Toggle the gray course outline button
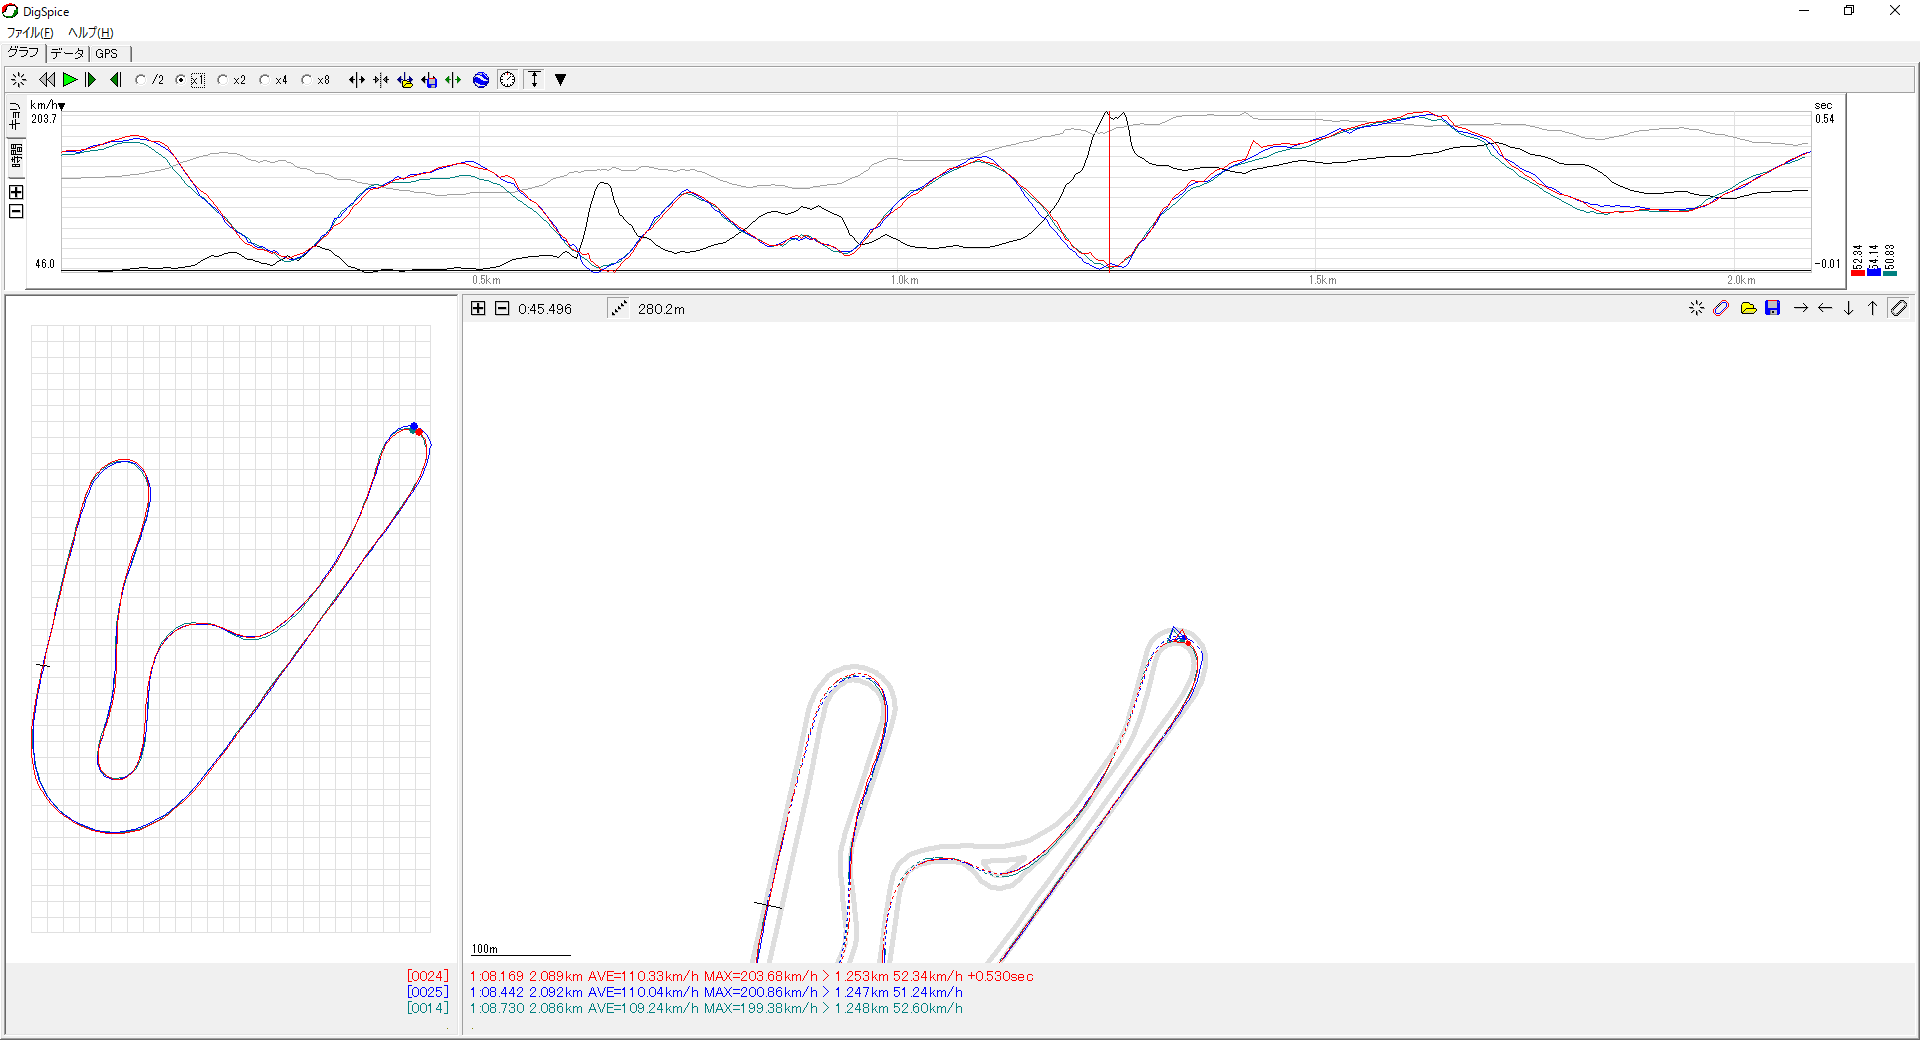The height and width of the screenshot is (1040, 1920). (1899, 308)
